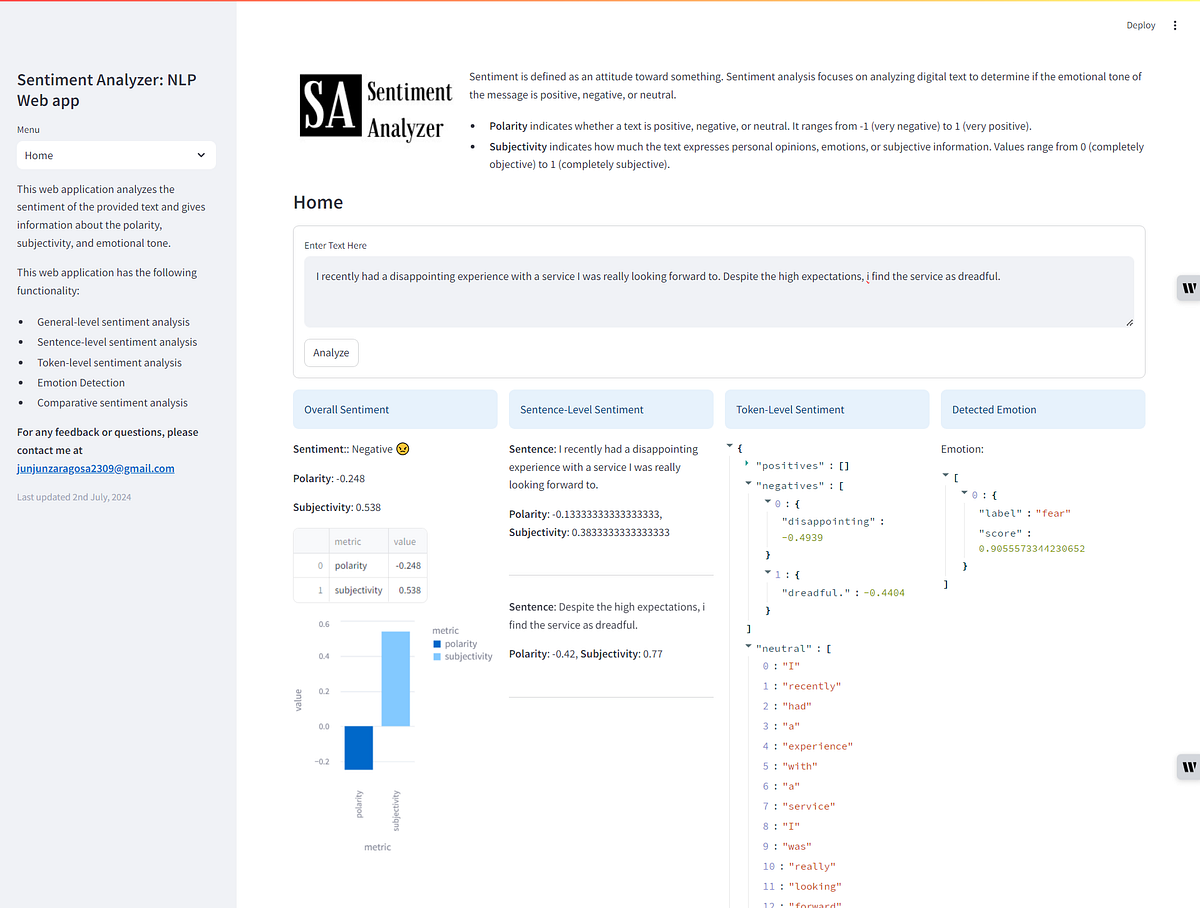This screenshot has height=908, width=1200.
Task: Open the junjunzaragosa2309@gmail.com email link
Action: pyautogui.click(x=95, y=468)
